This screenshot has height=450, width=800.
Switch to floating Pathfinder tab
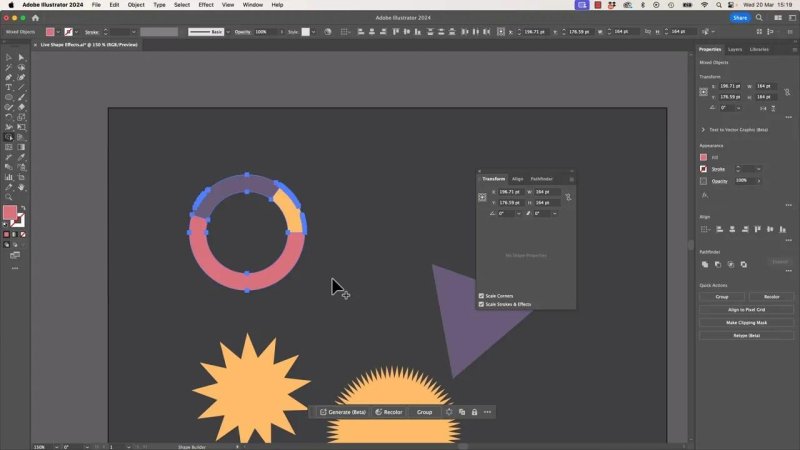541,179
